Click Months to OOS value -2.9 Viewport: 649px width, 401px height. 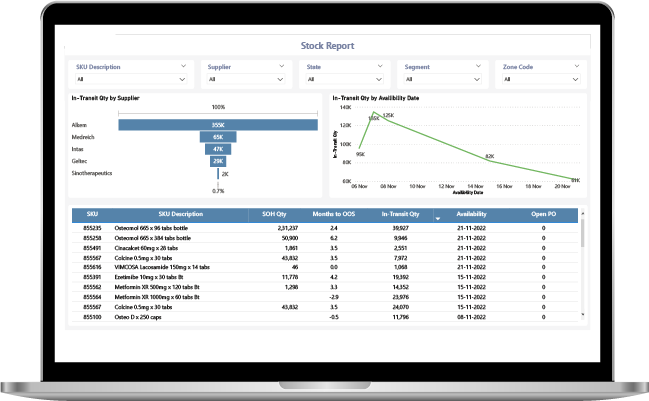(x=334, y=297)
